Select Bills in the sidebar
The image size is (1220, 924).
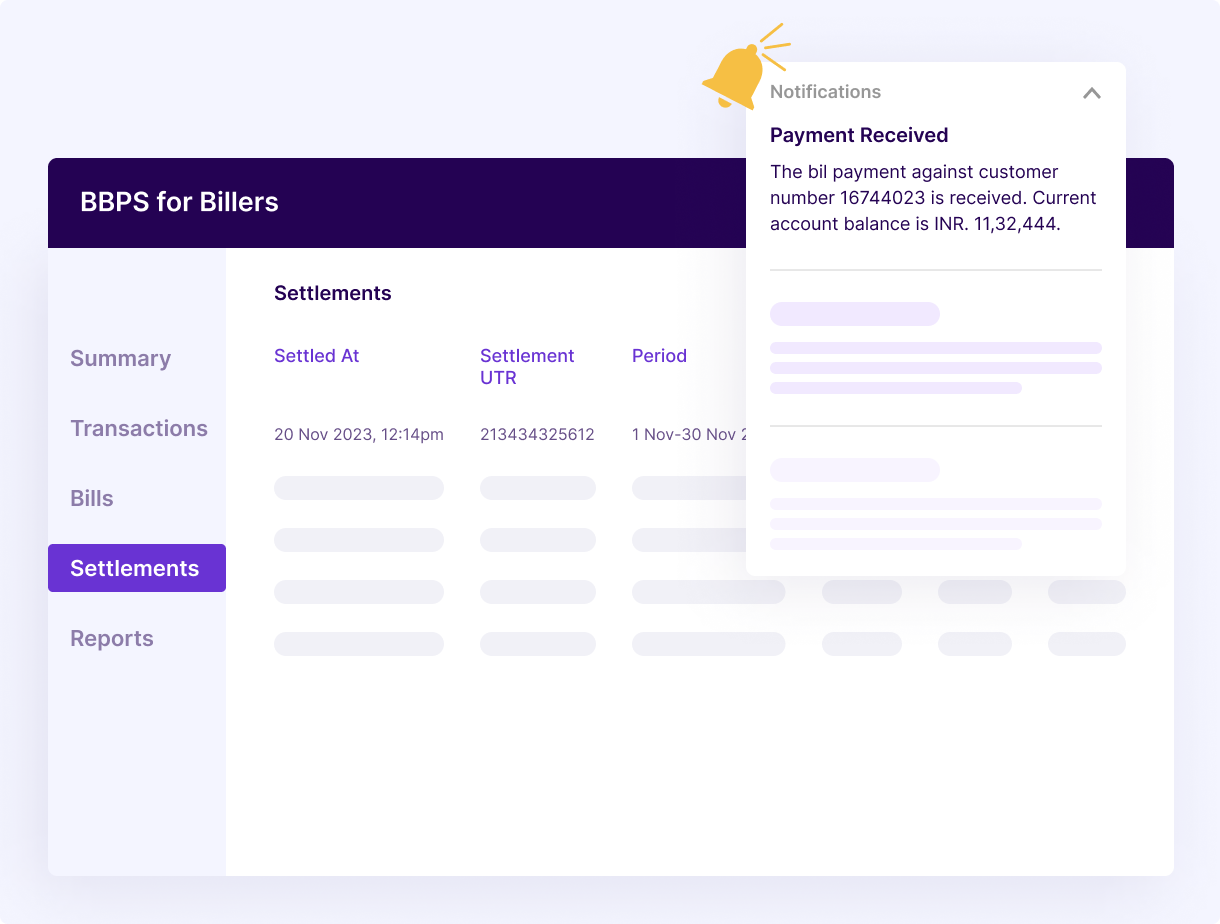(92, 499)
